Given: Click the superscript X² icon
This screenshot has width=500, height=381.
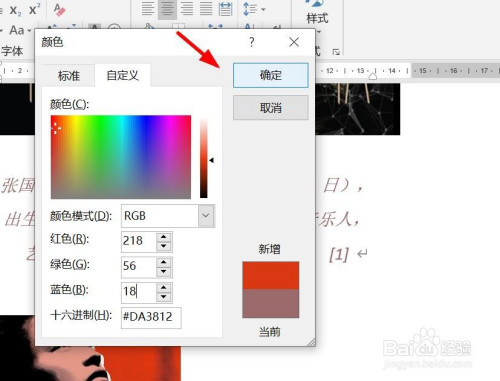Looking at the screenshot, I should coord(35,9).
